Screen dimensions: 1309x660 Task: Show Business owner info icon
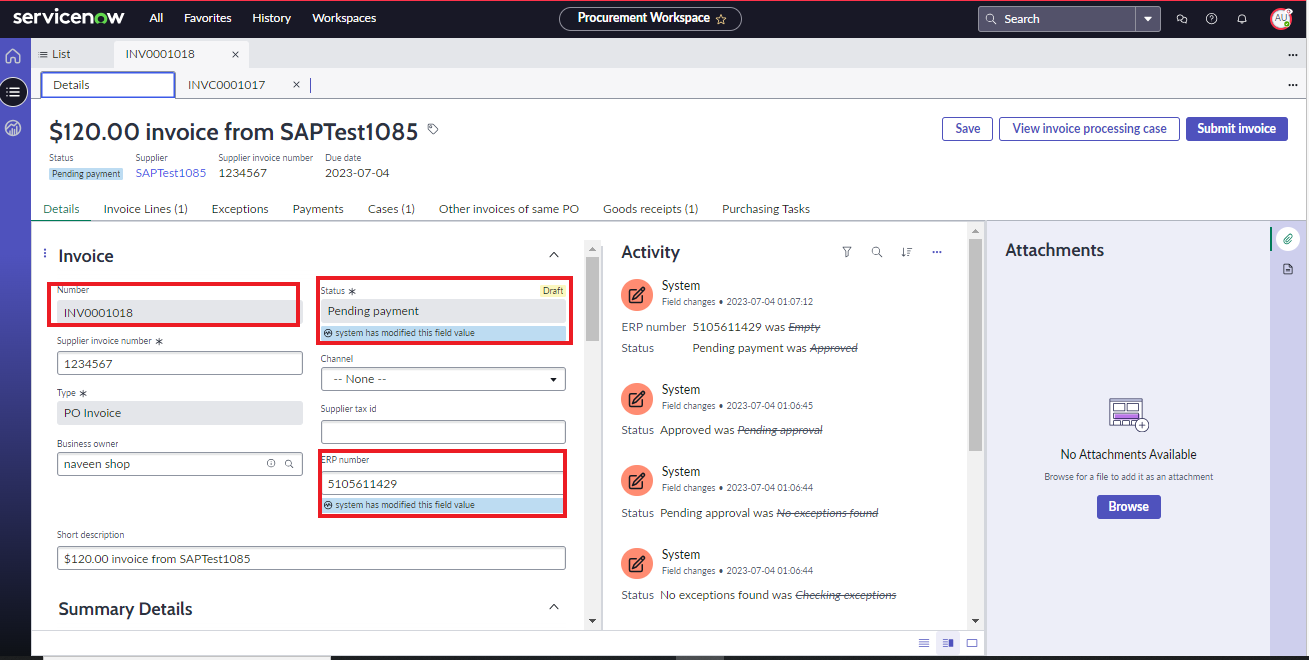271,464
